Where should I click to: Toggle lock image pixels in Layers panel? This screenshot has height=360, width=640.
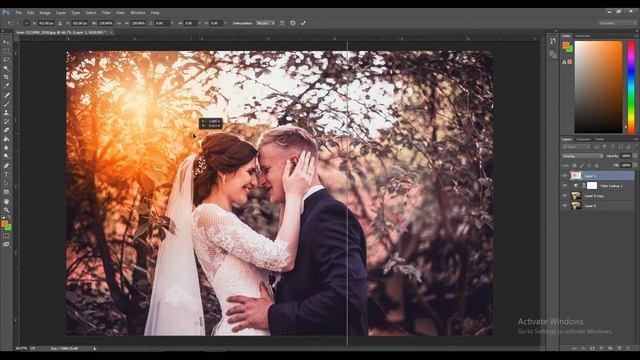pos(582,165)
